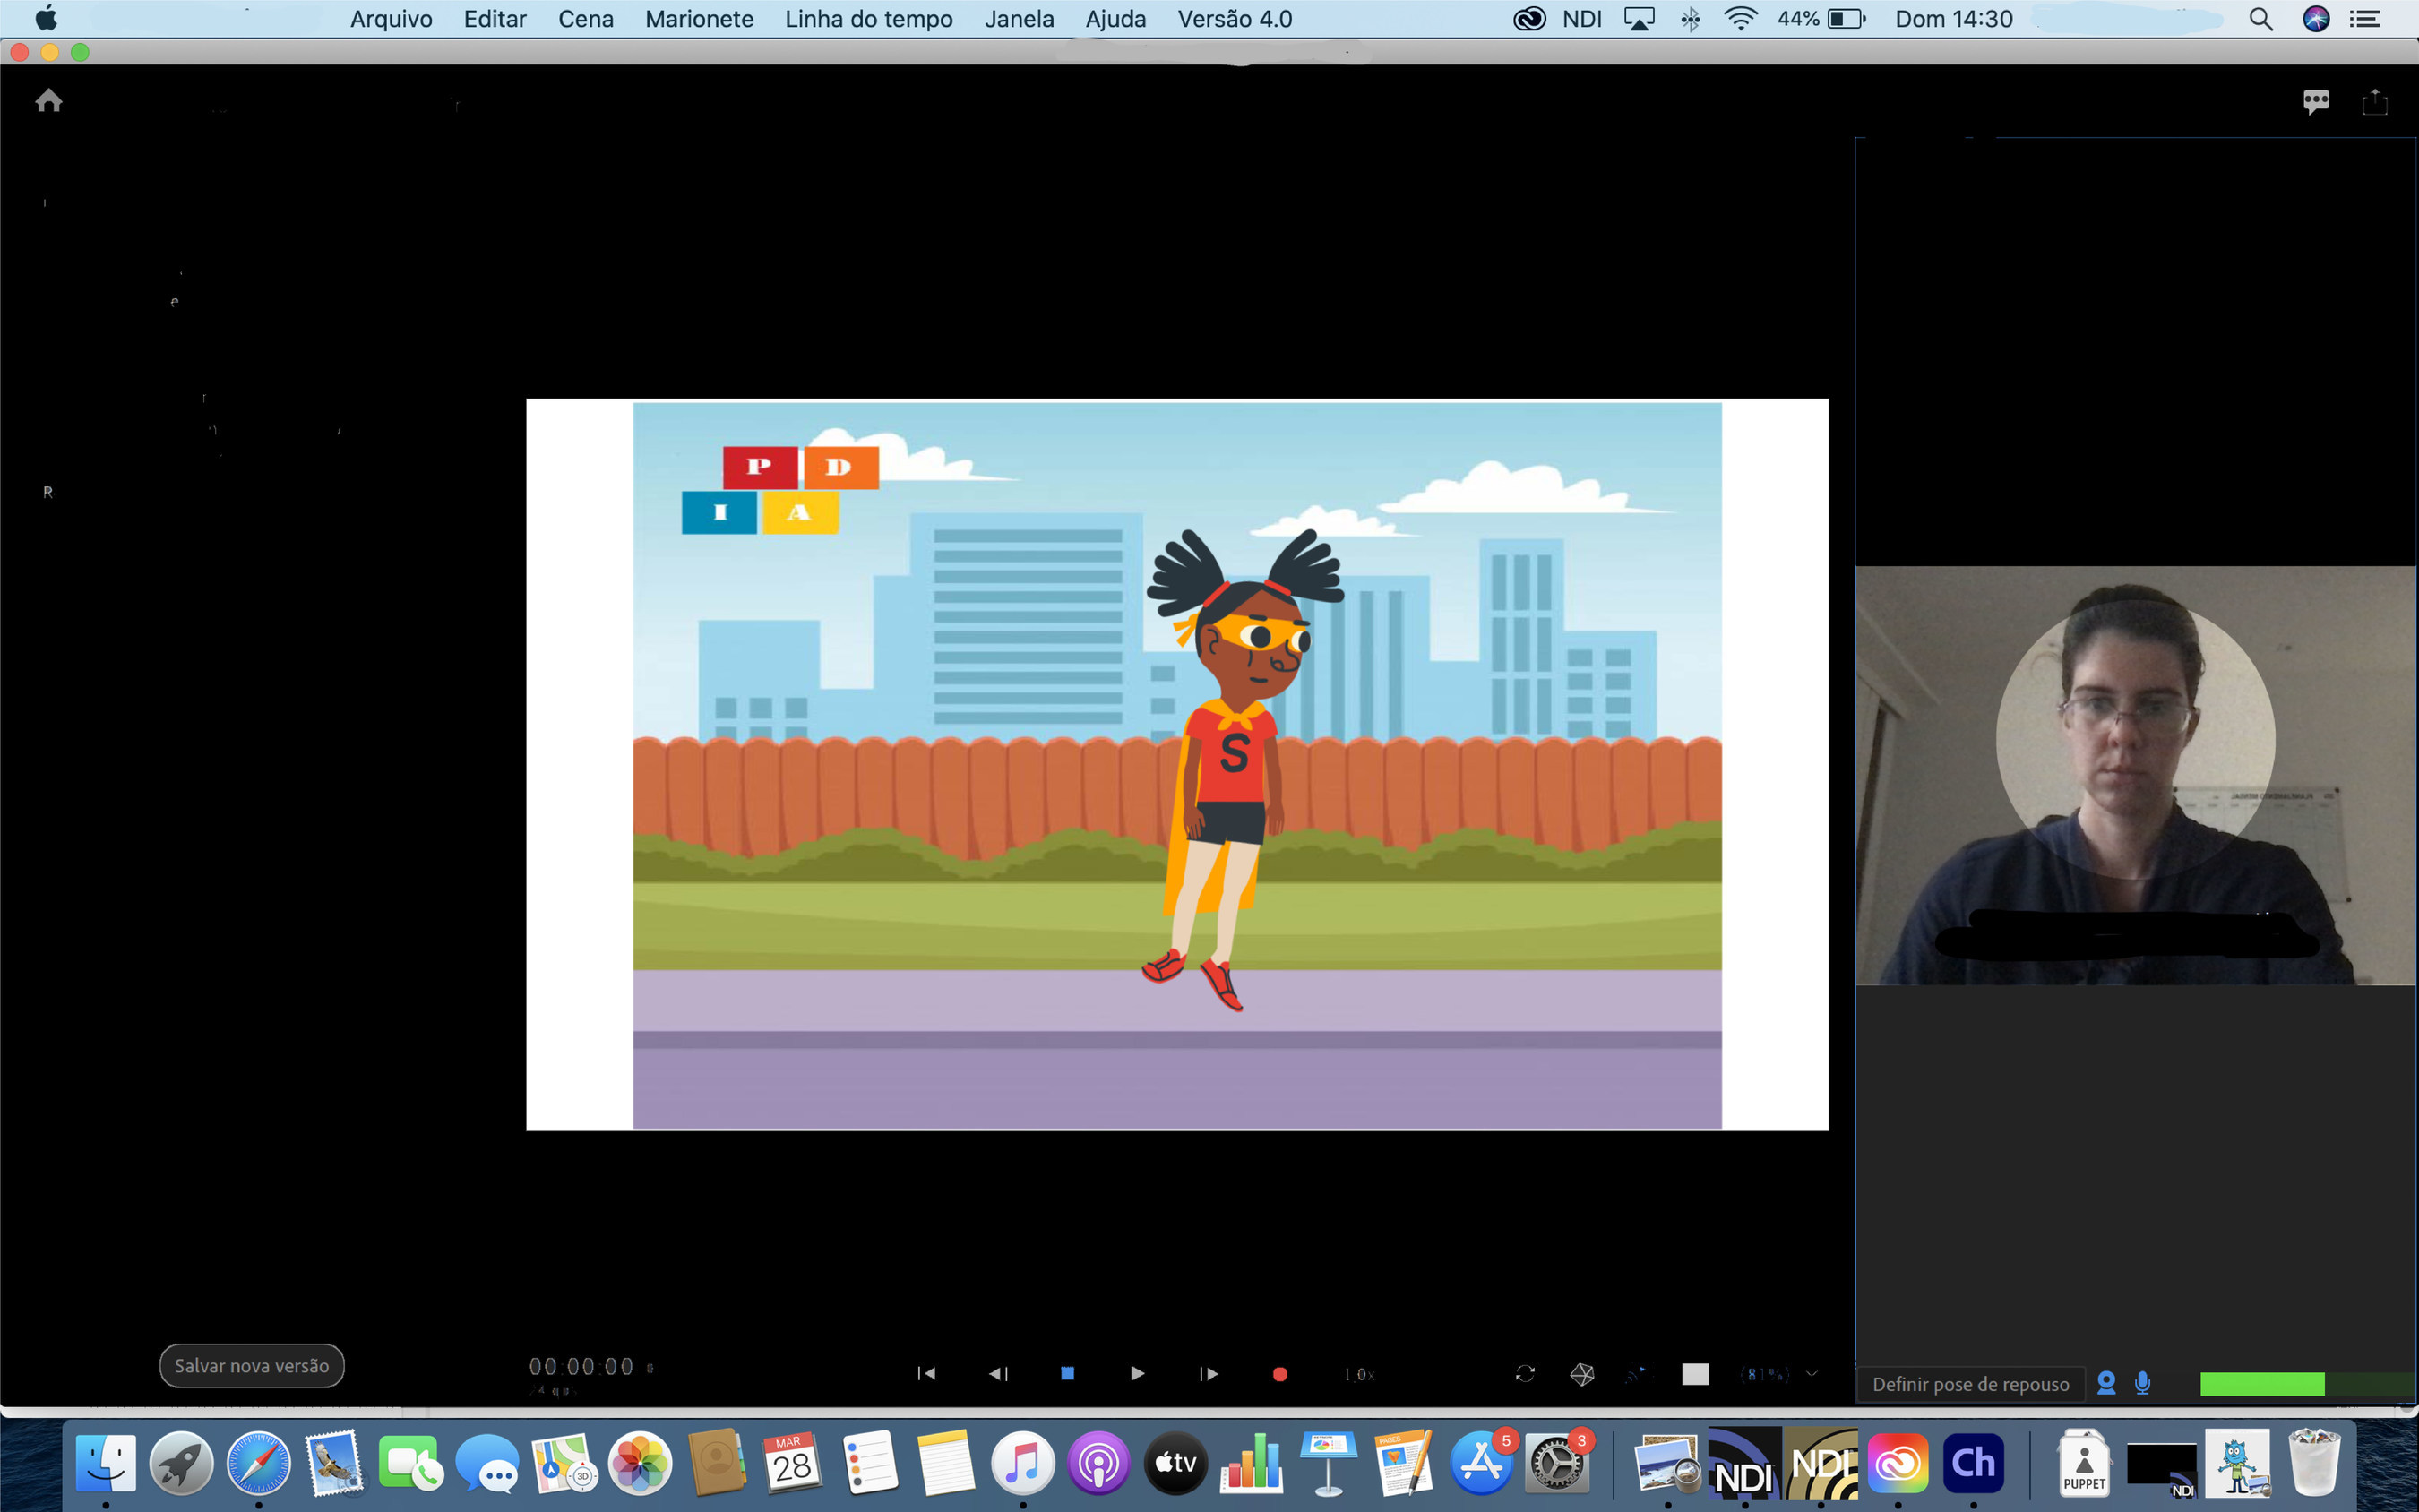Play the scene

click(1137, 1374)
